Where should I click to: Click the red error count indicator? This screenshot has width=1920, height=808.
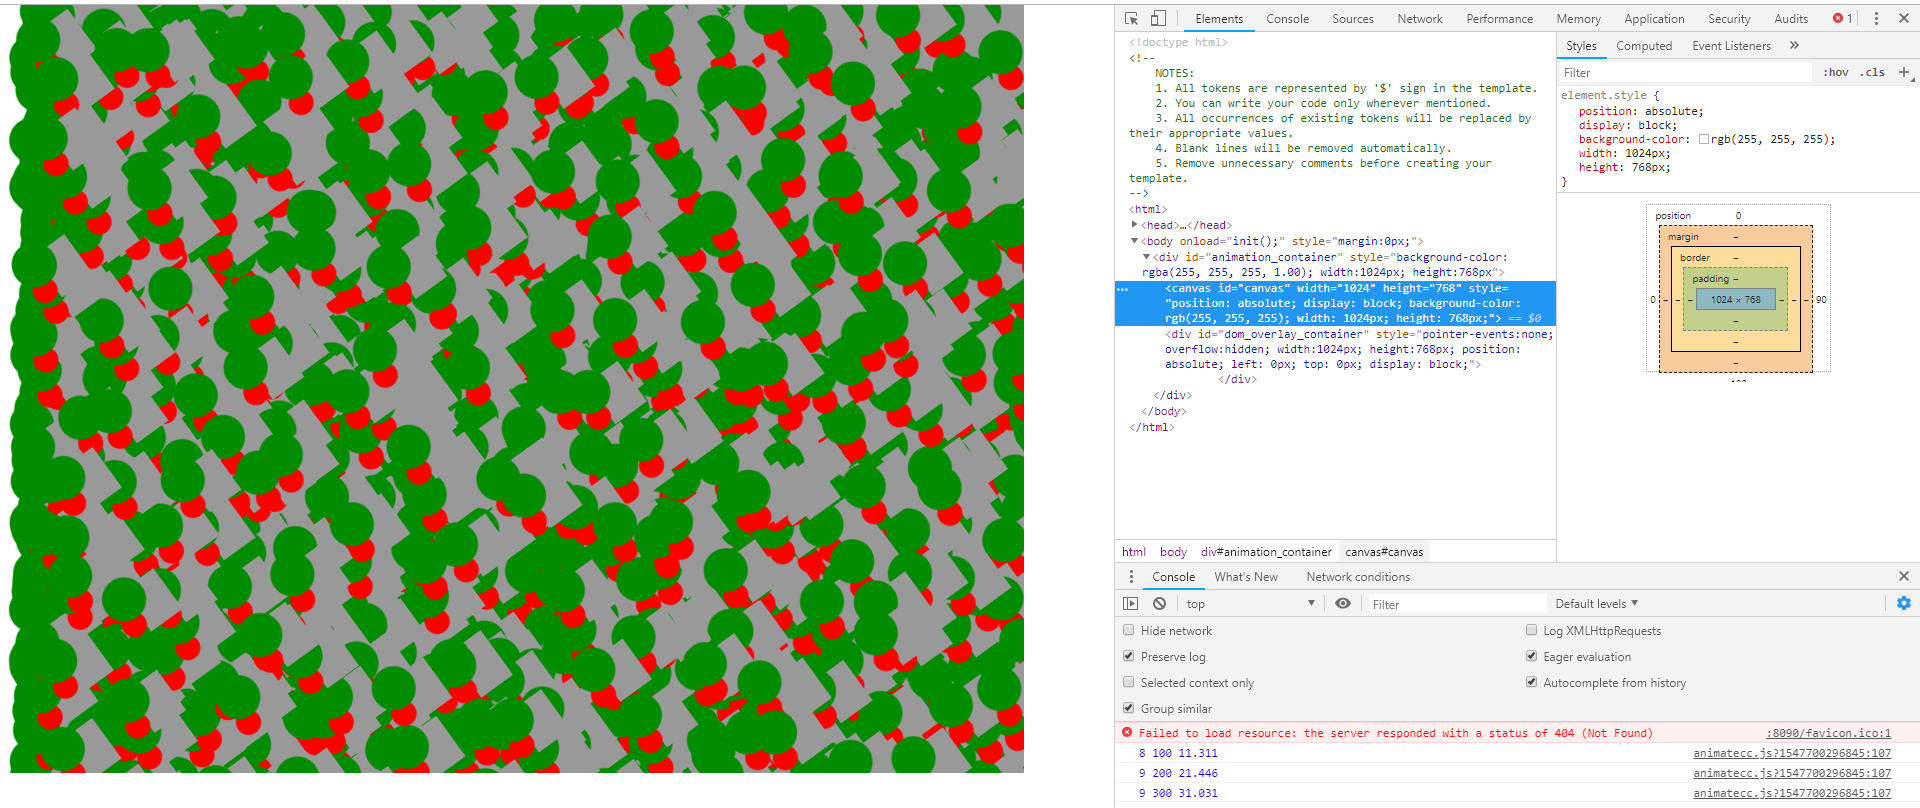coord(1842,19)
